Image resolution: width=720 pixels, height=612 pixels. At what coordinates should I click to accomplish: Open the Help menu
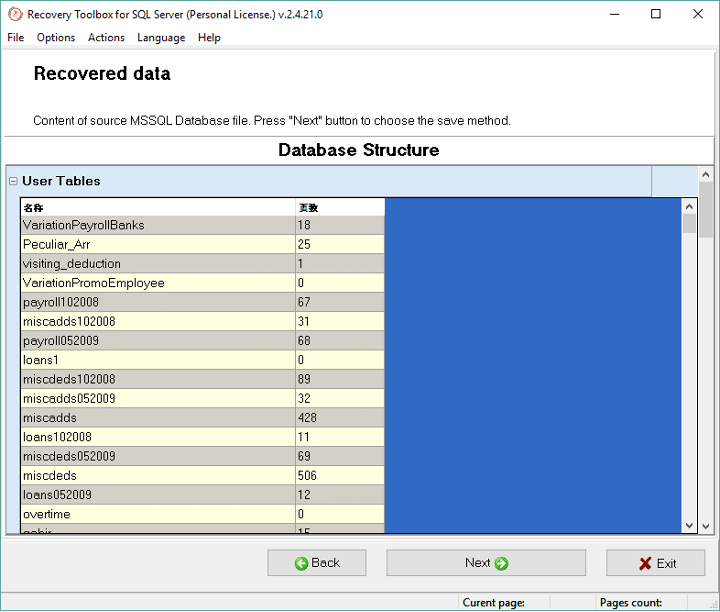coord(209,38)
